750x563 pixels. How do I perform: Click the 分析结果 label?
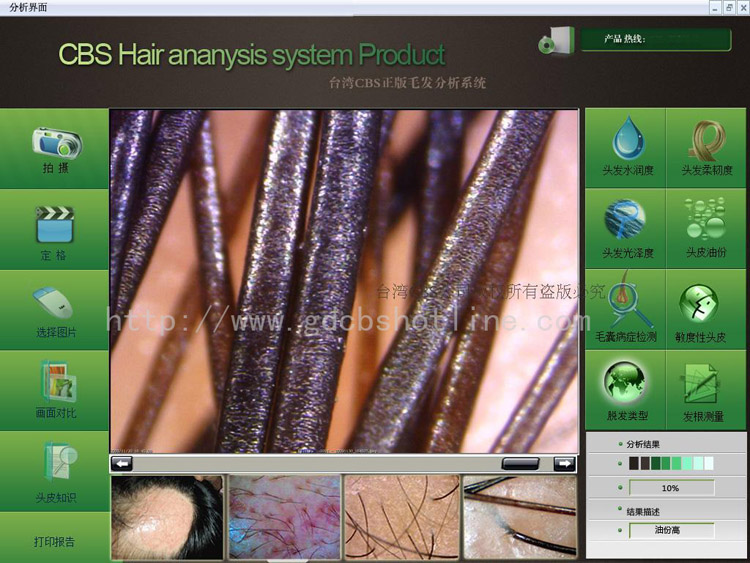(x=643, y=444)
